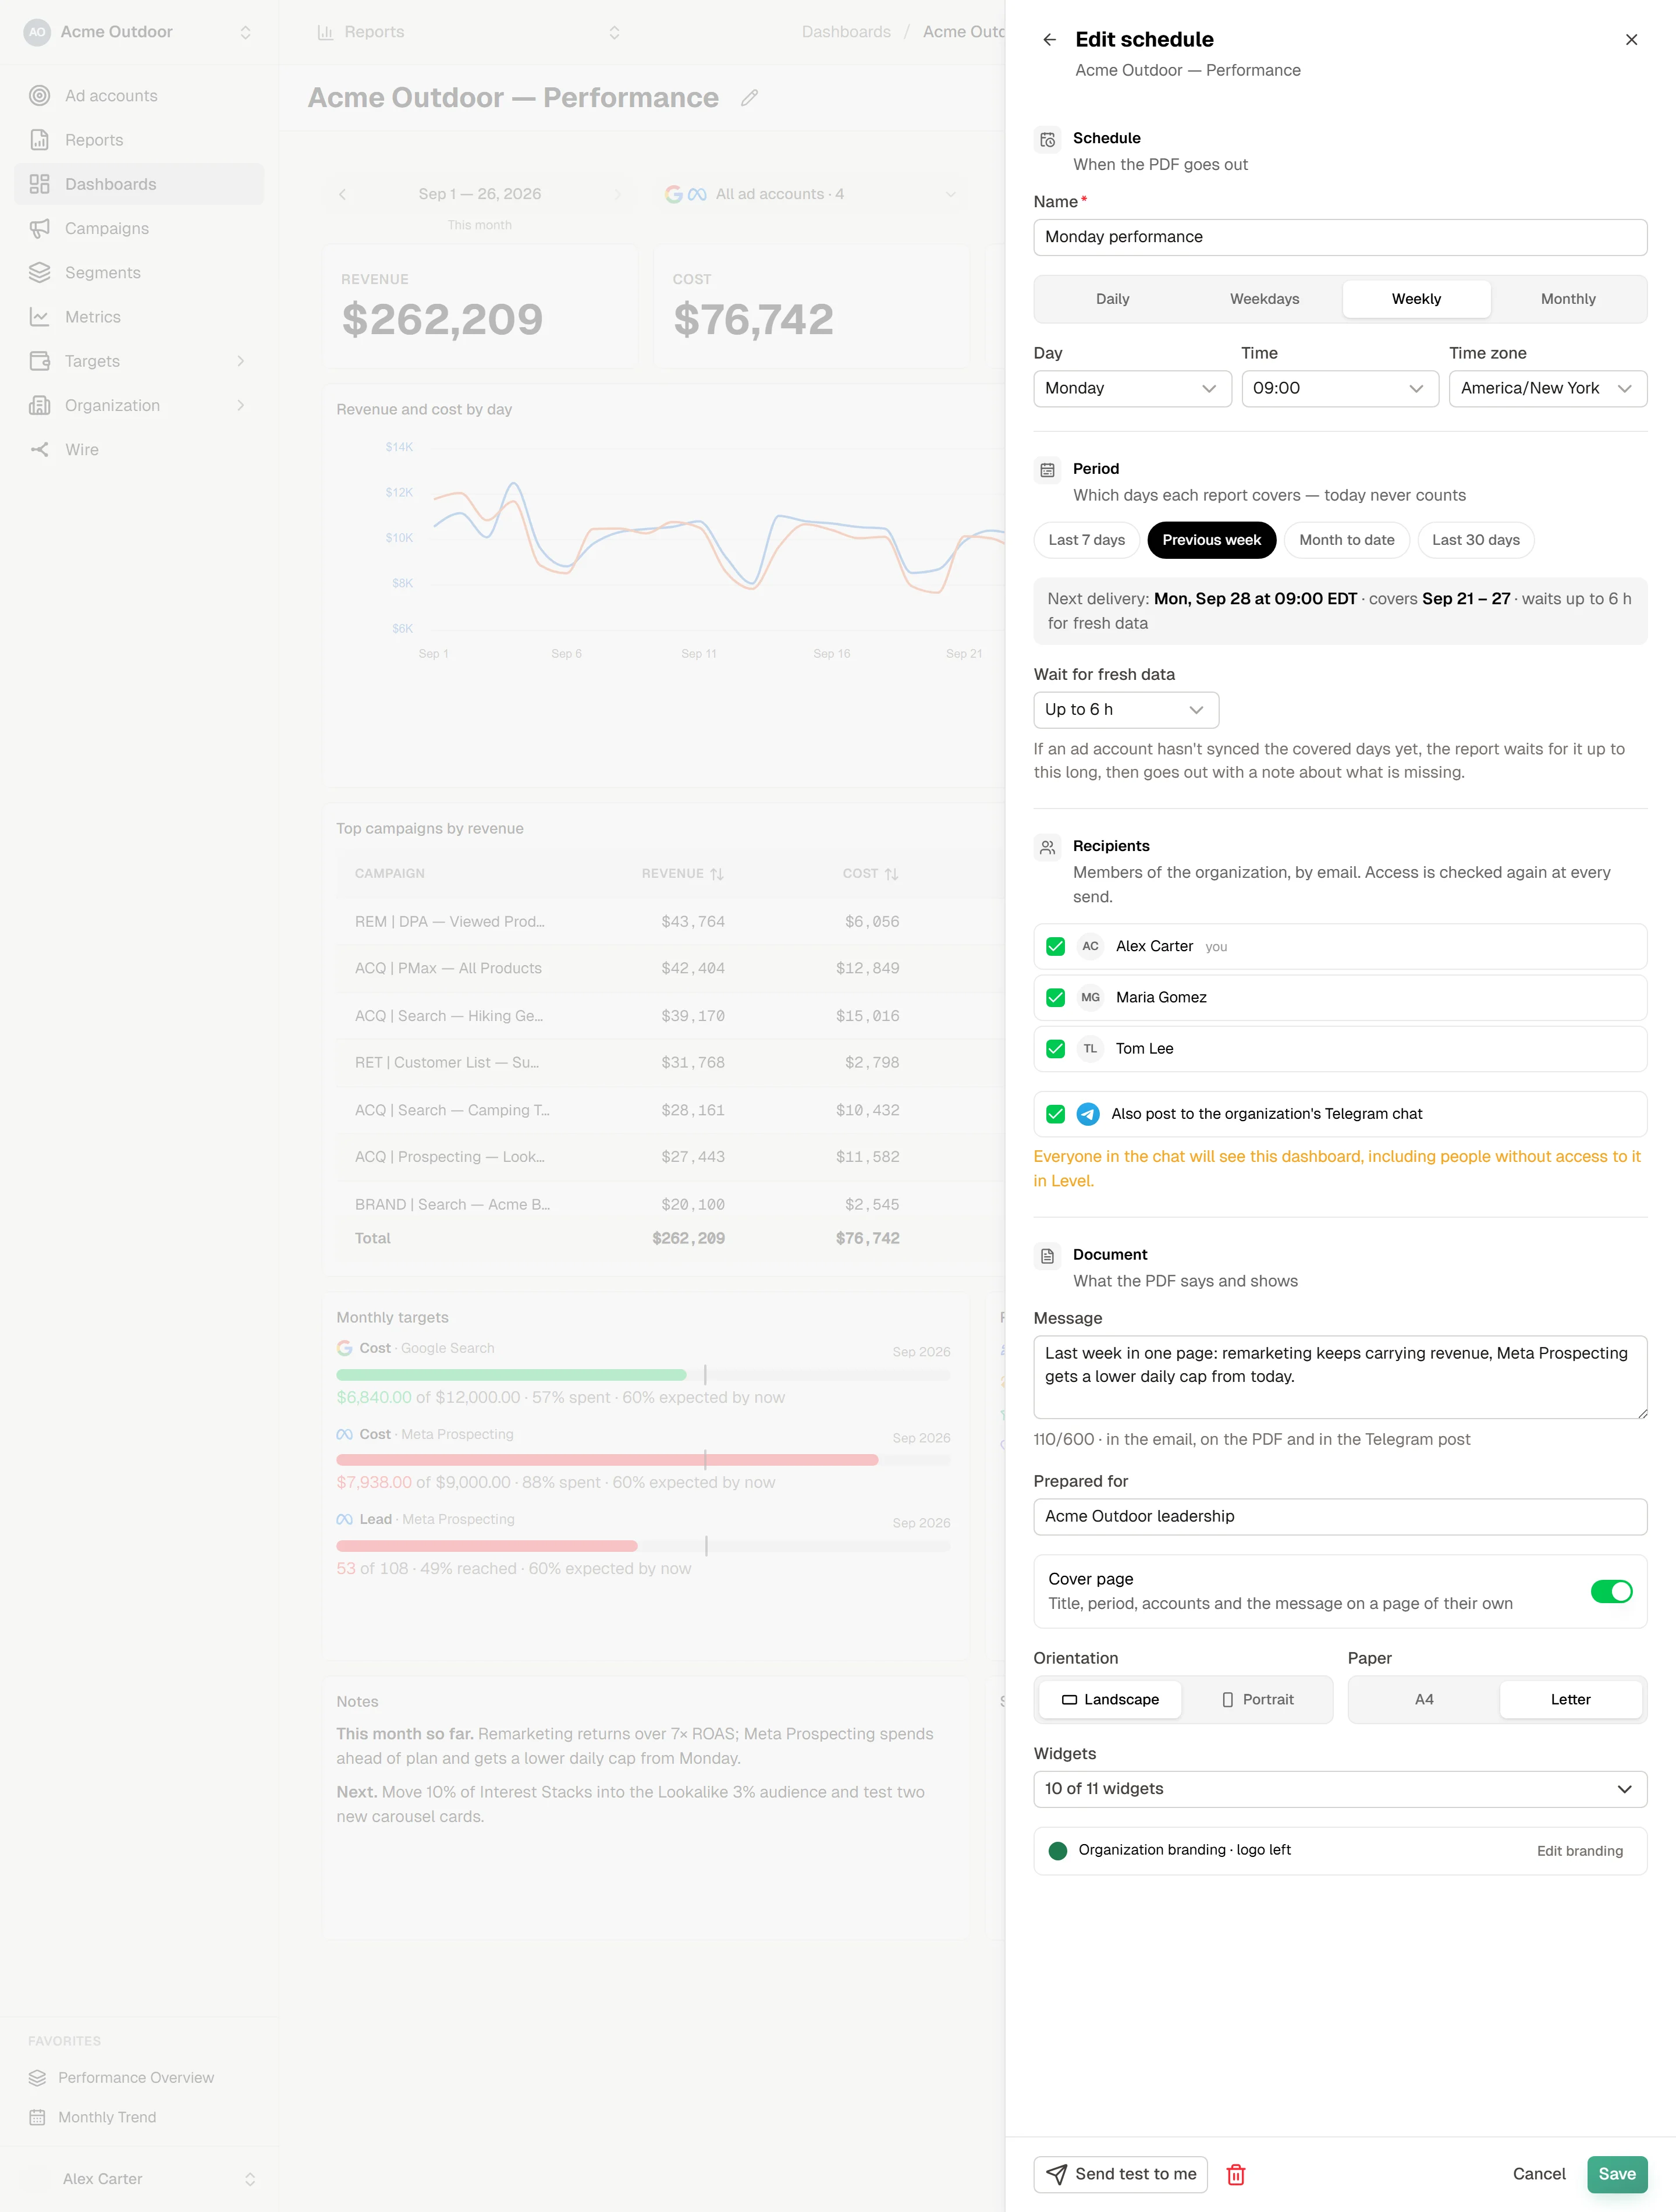Open Metrics in the sidebar

(140, 317)
